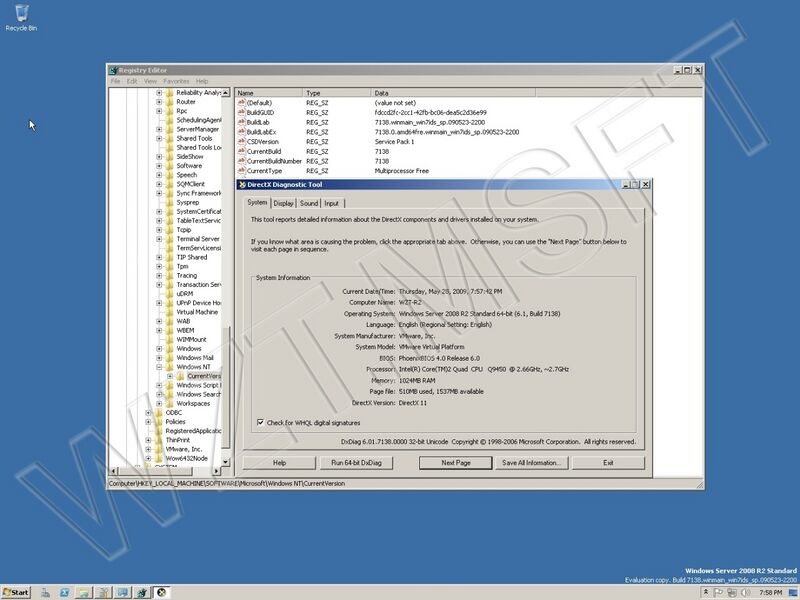The height and width of the screenshot is (600, 800).
Task: Select the 'Virtual Machine' tree item
Action: [x=197, y=312]
